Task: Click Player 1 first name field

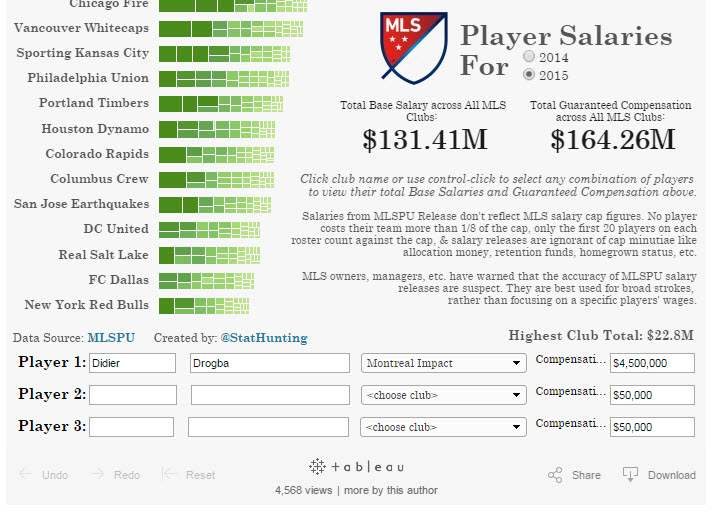Action: (132, 364)
